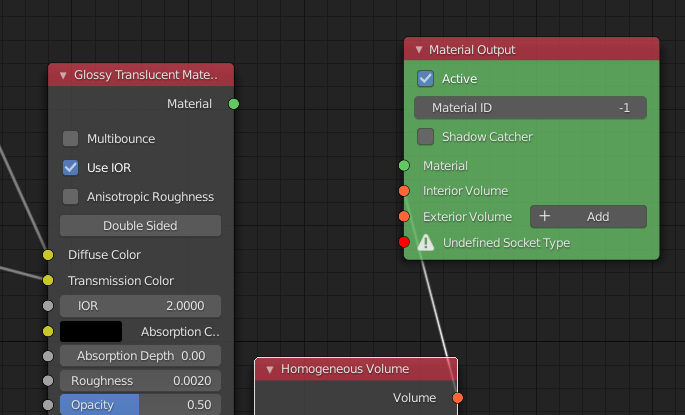Click the red Undefined Socket Type socket

point(404,242)
